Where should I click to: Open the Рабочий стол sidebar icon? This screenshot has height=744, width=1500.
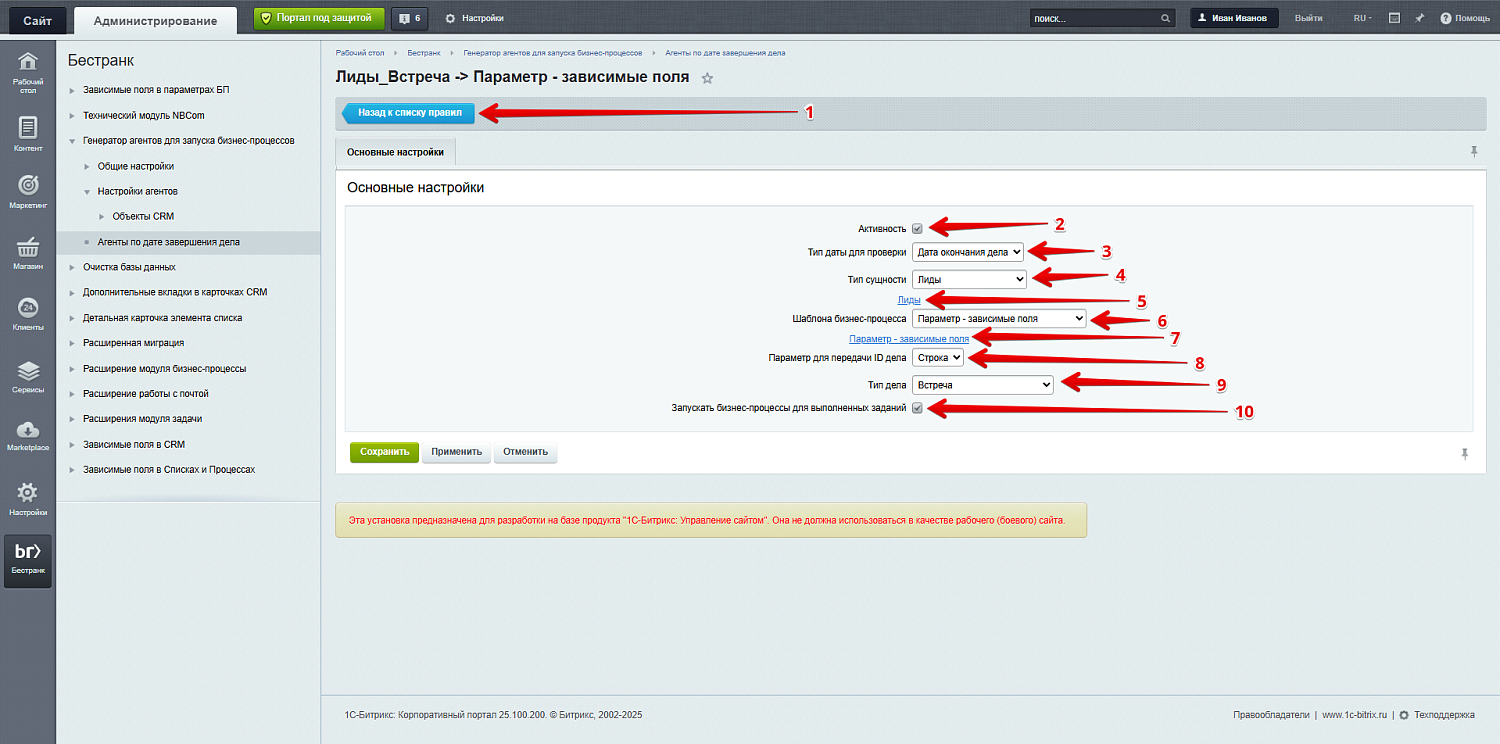click(x=28, y=66)
